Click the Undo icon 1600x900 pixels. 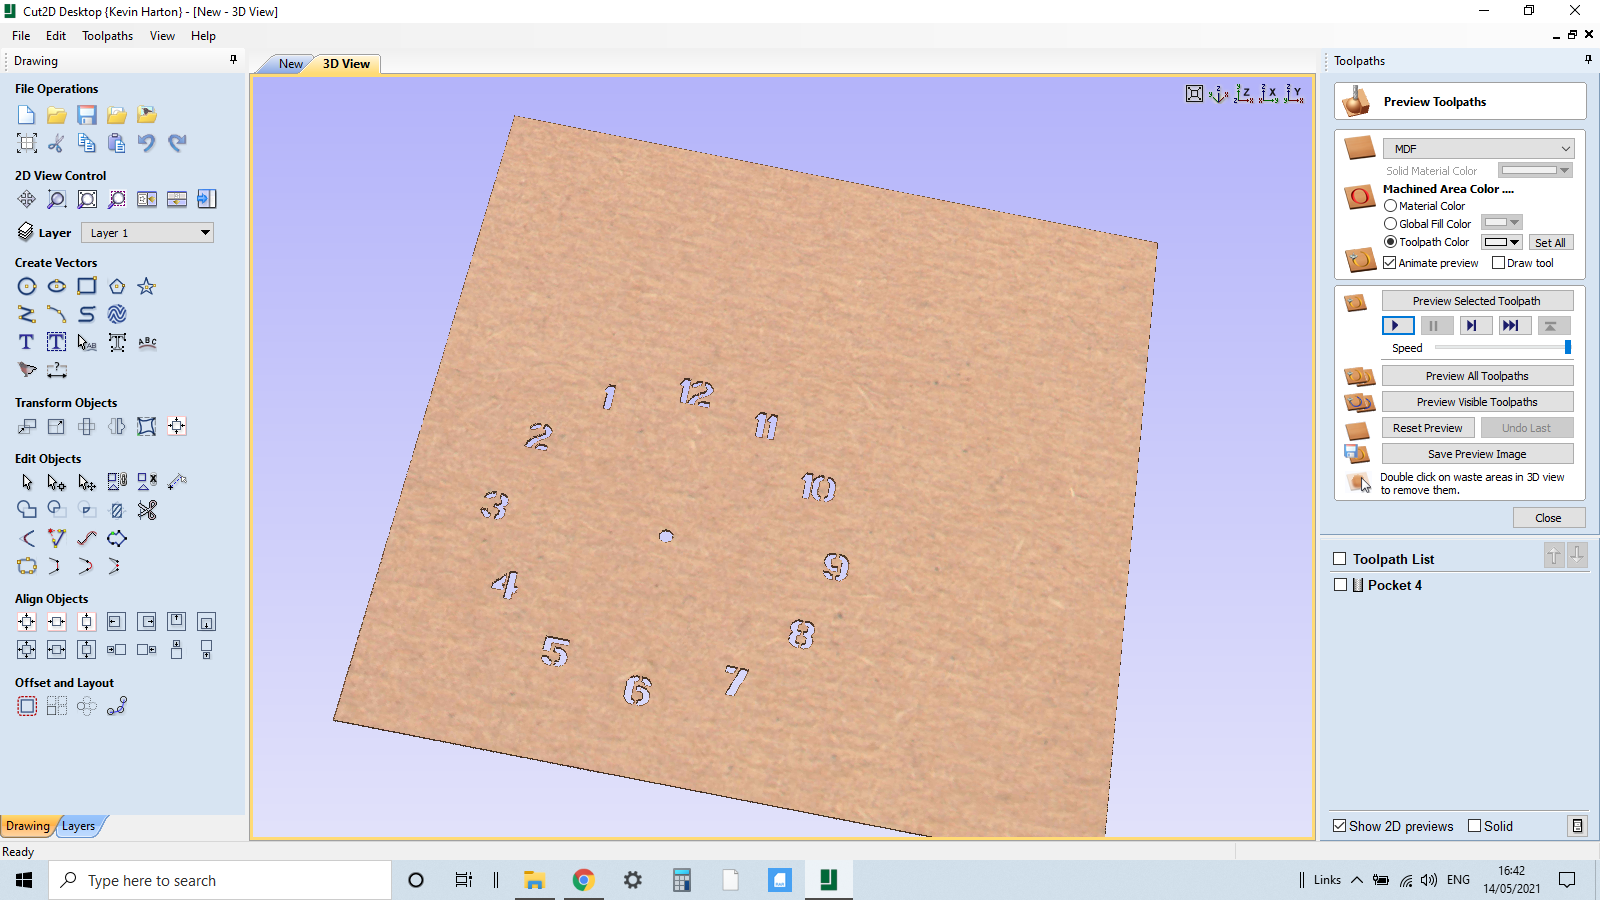[x=146, y=143]
